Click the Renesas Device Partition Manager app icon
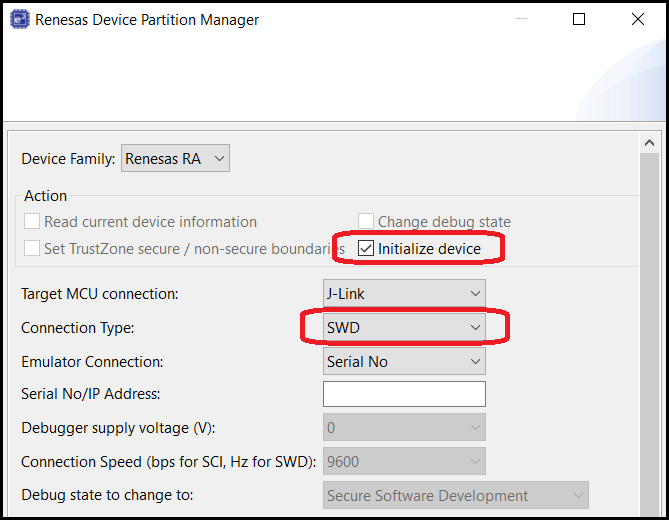The height and width of the screenshot is (520, 669). (20, 20)
